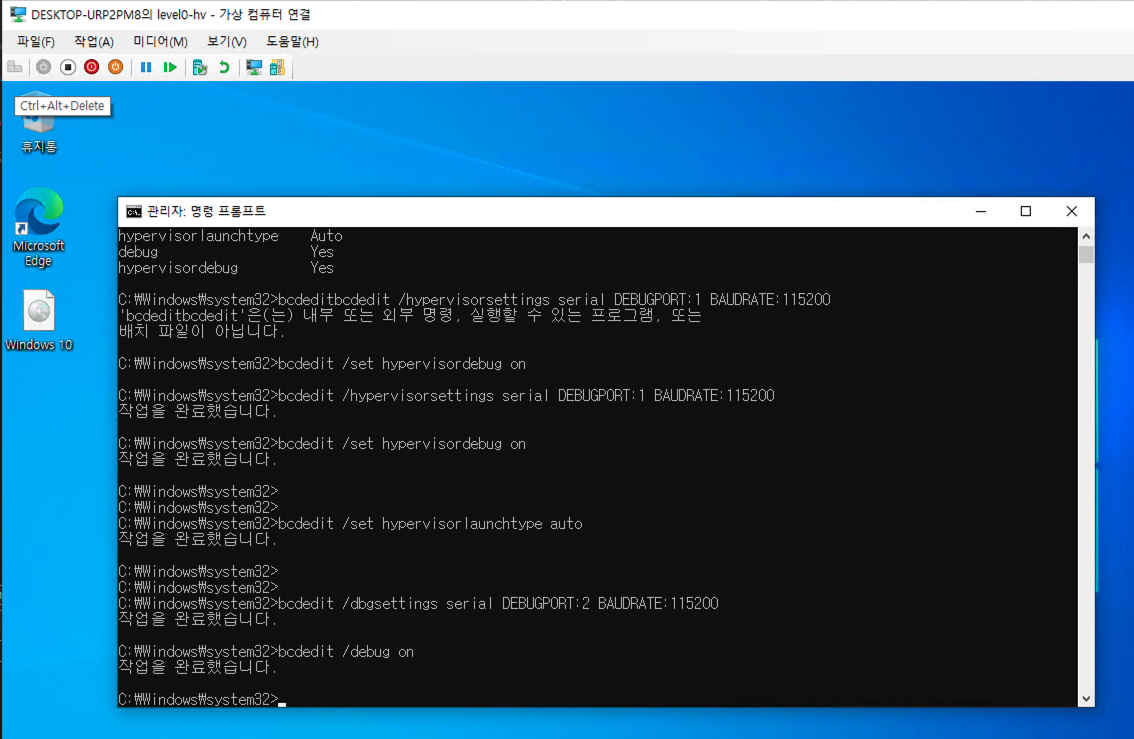This screenshot has height=739, width=1134.
Task: Turn off the VM using the stop icon
Action: point(65,67)
